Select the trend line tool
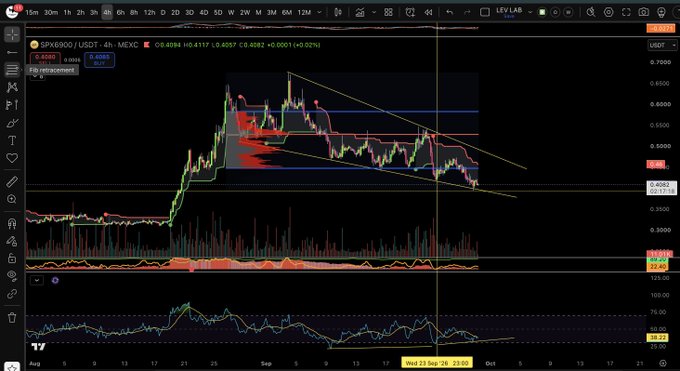Screen dimensions: 680x371 (12, 52)
